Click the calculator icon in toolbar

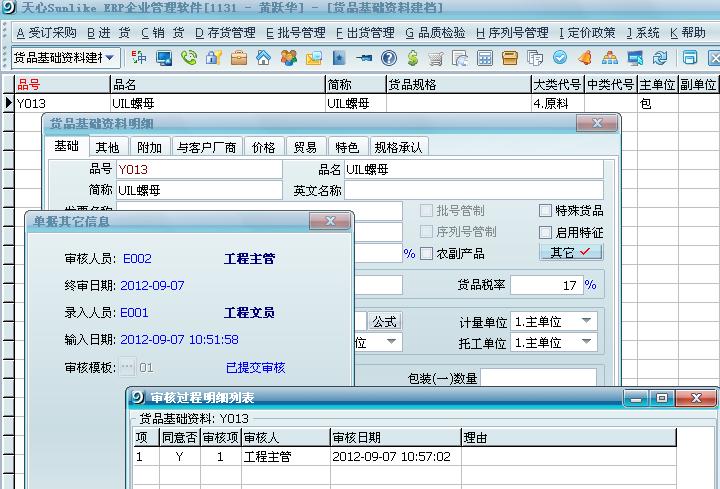(x=484, y=58)
